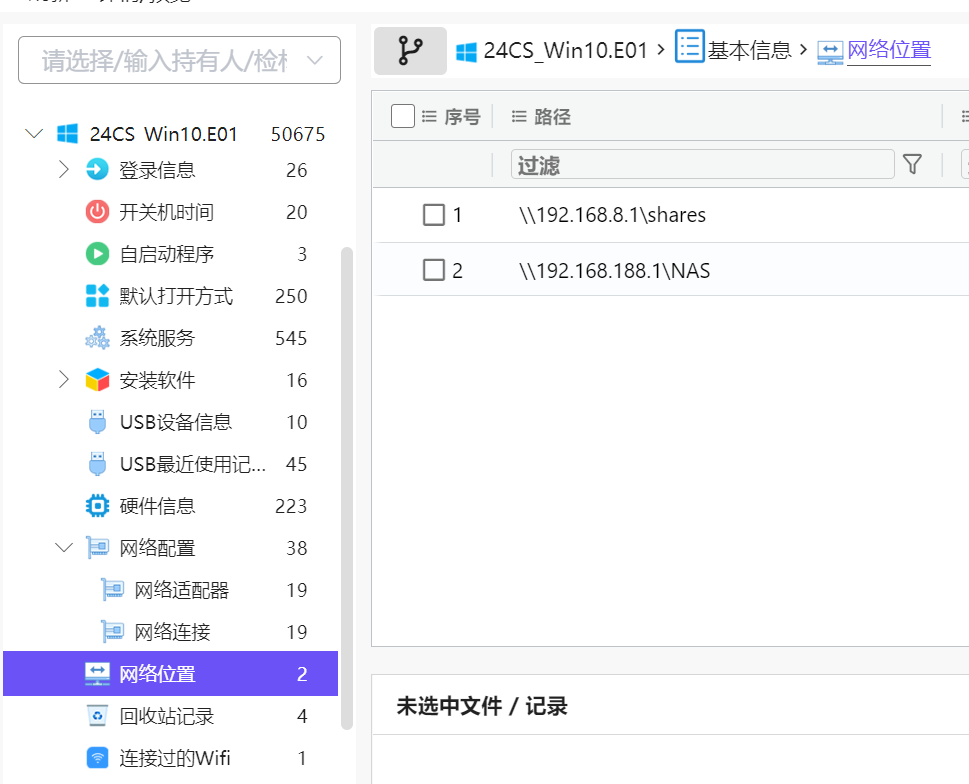969x784 pixels.
Task: Expand the 安装软件 tree node
Action: click(64, 380)
